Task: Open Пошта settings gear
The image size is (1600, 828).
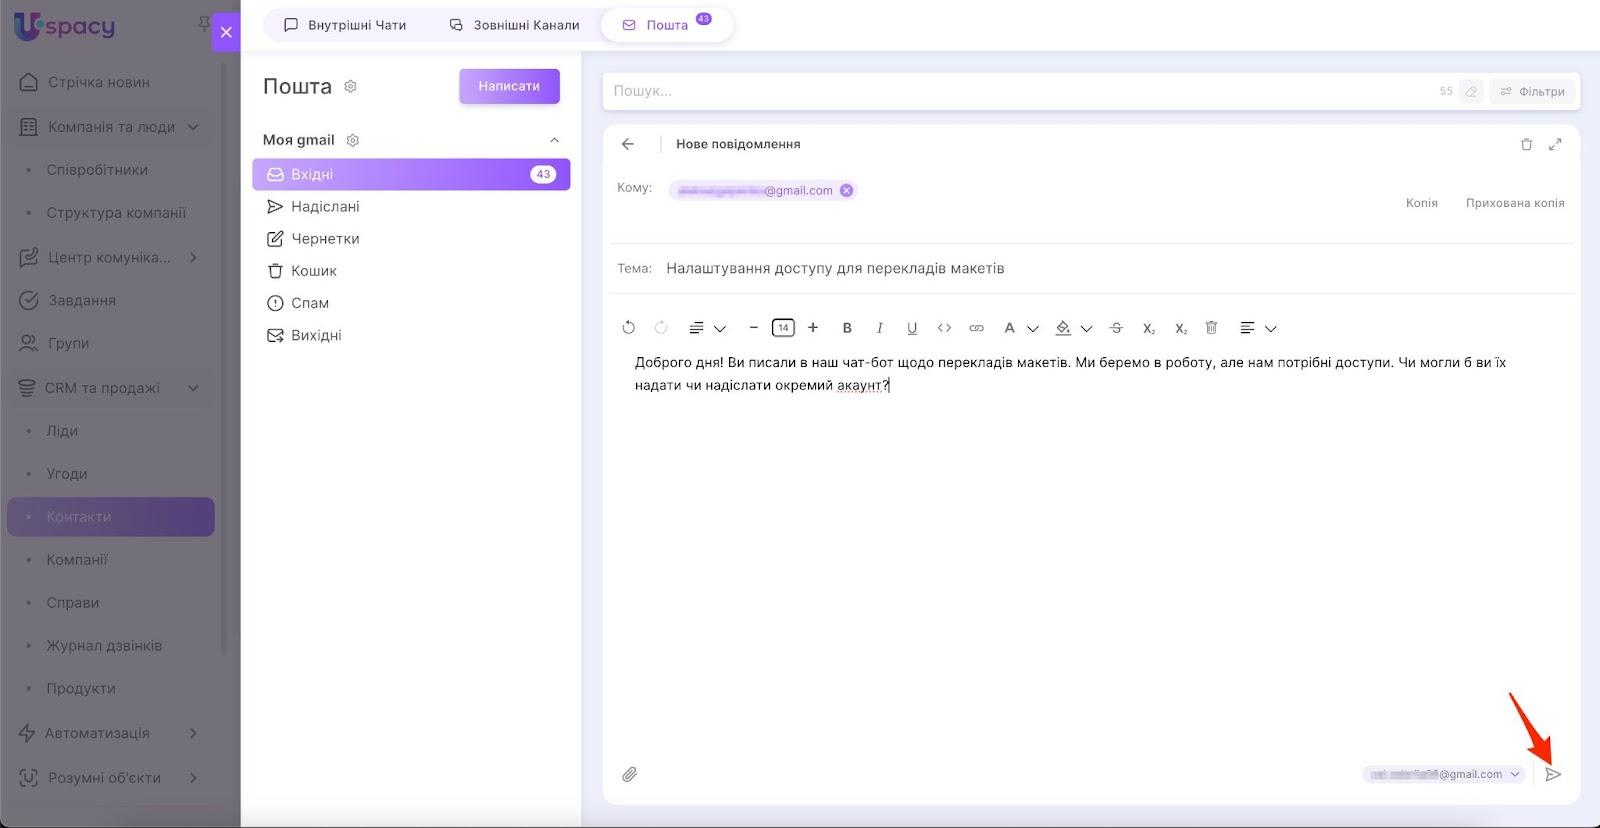Action: (x=350, y=86)
